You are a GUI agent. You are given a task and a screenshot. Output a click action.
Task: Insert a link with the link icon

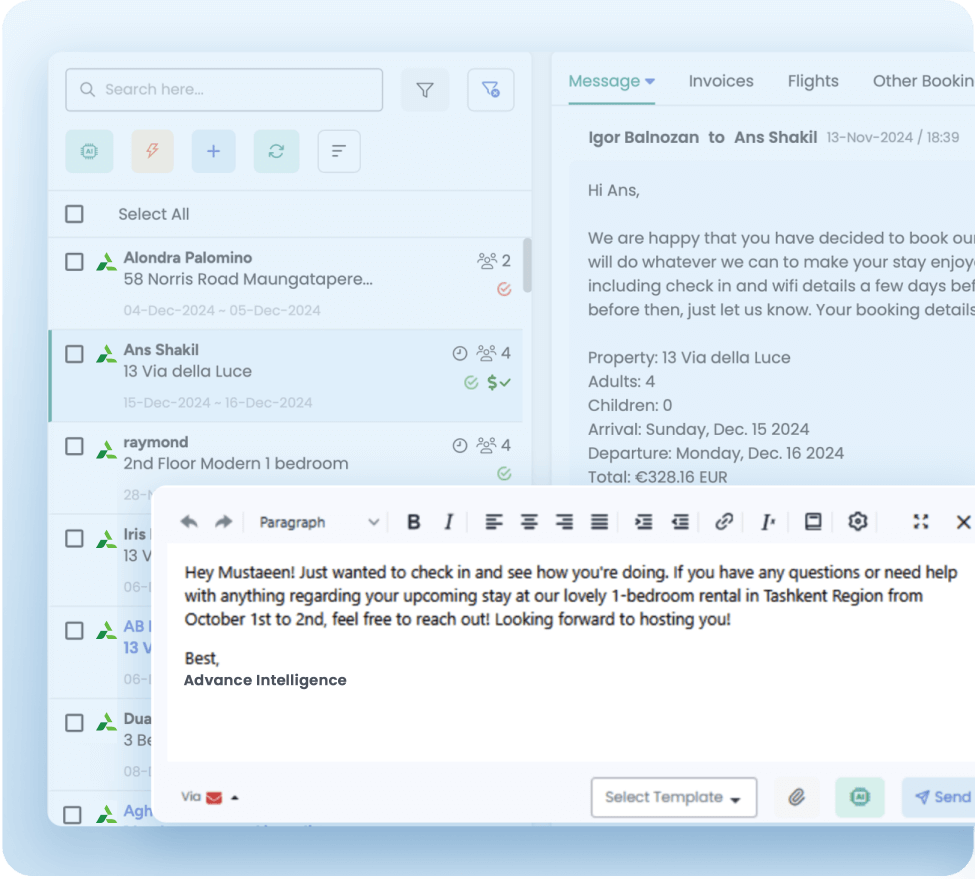coord(724,522)
